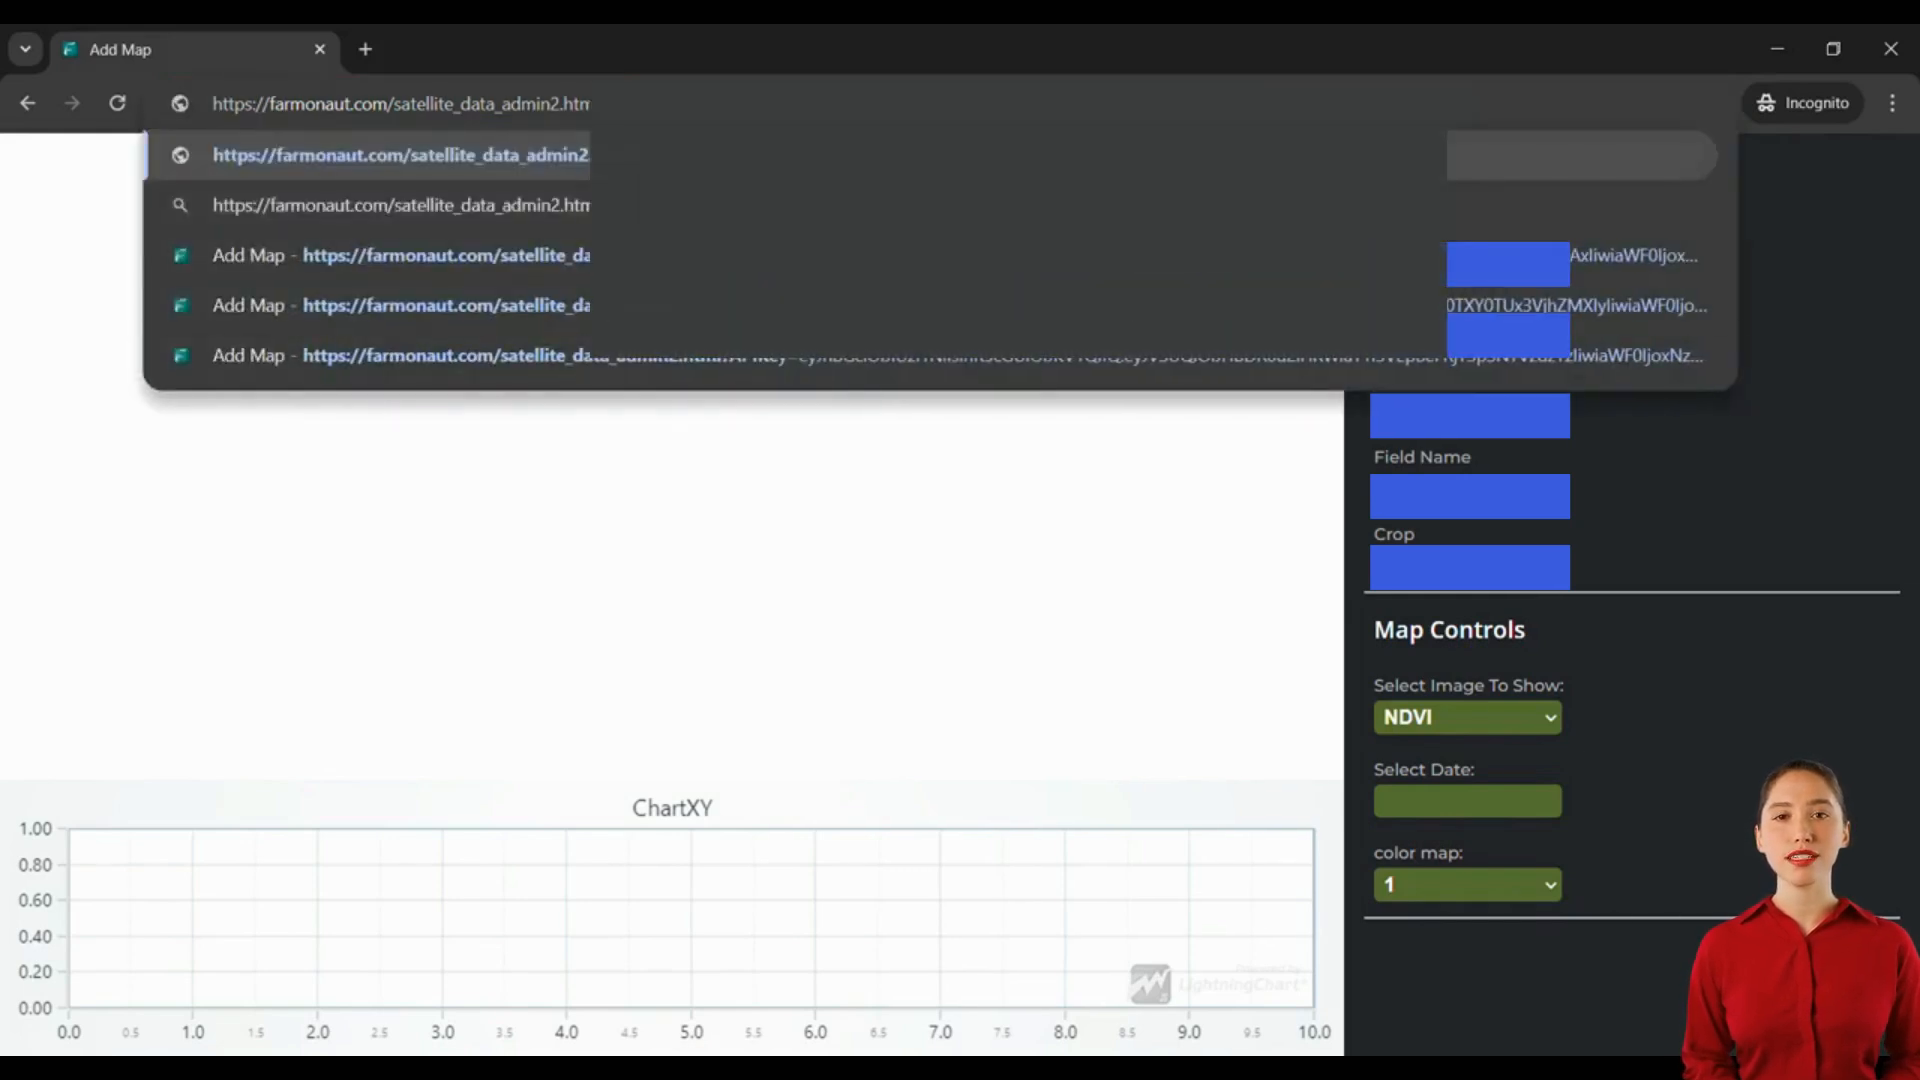Open the Incognito indicator button
The image size is (1920, 1080).
1803,103
